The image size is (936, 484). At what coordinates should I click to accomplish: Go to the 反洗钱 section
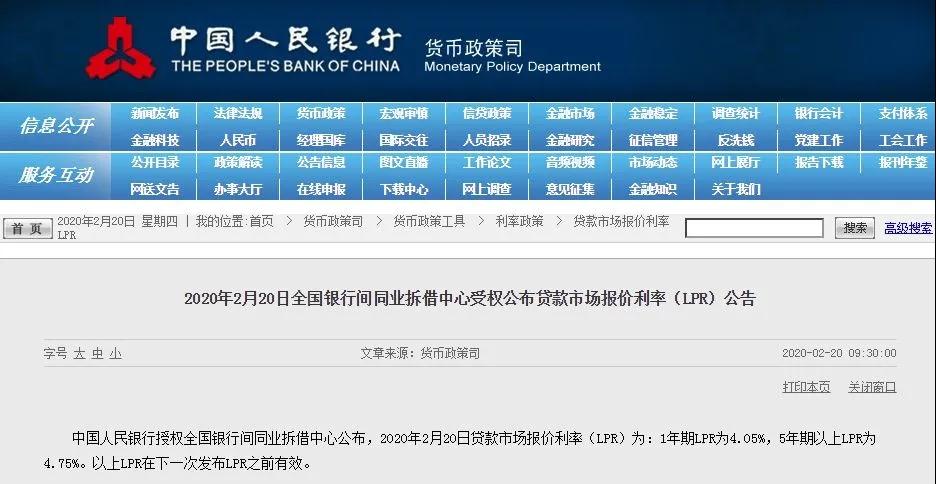tap(735, 141)
